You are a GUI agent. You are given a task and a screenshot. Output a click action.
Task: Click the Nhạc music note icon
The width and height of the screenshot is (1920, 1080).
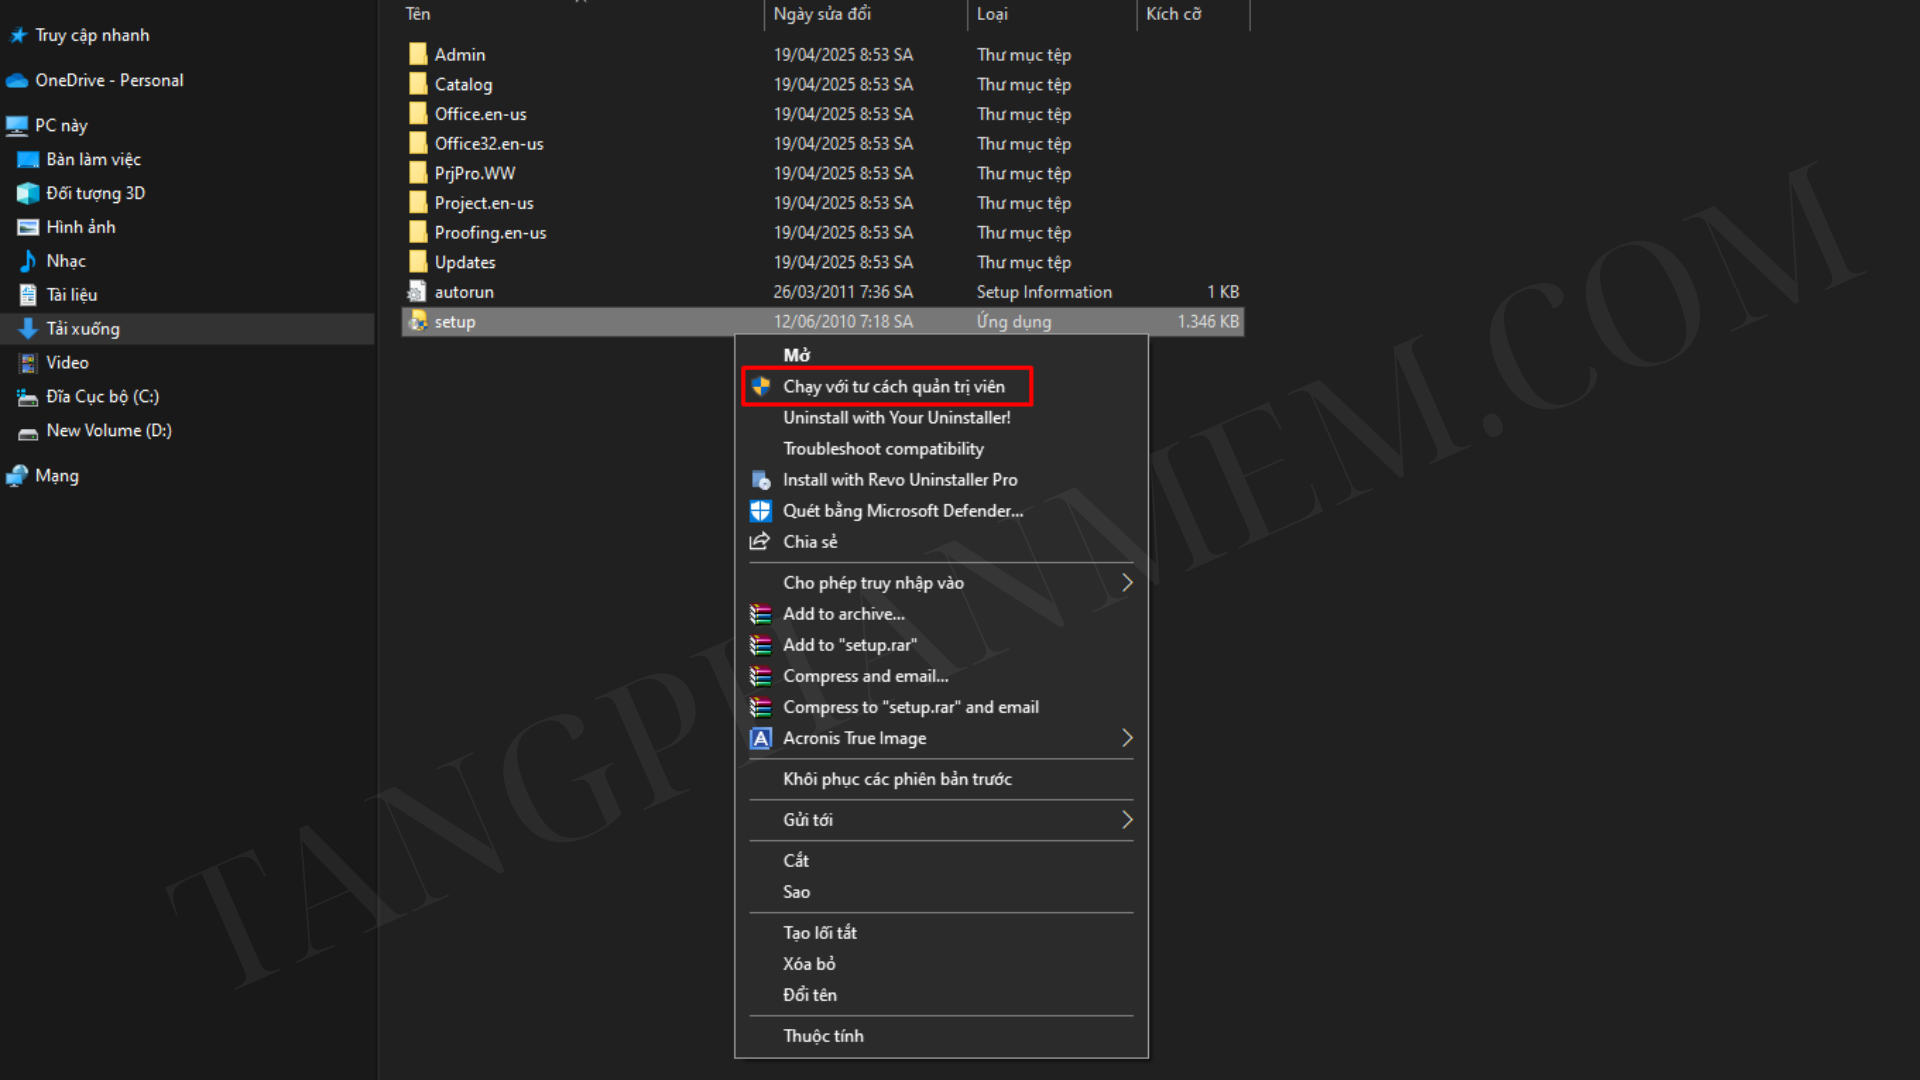28,261
